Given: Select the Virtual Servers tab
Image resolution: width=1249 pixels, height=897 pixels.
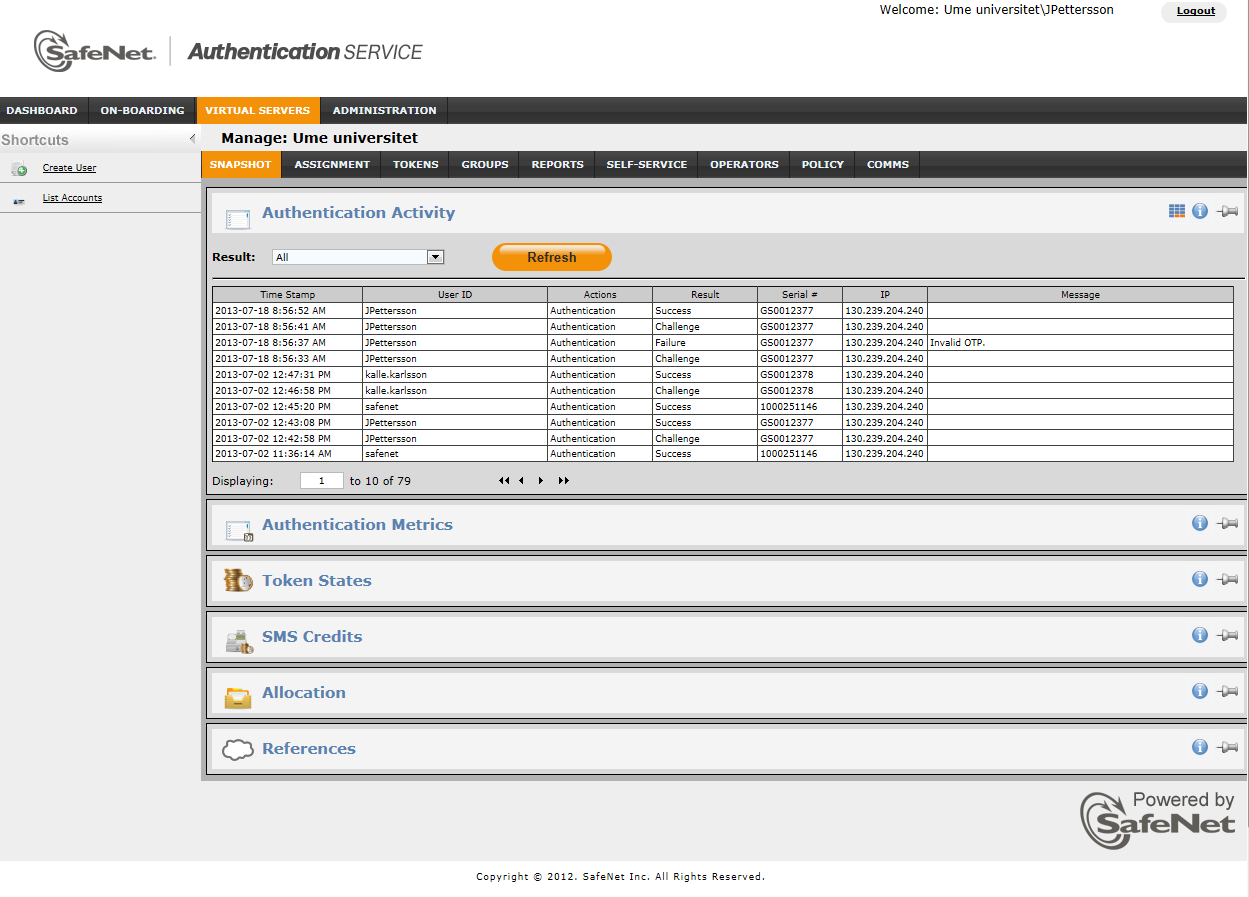Looking at the screenshot, I should (258, 110).
